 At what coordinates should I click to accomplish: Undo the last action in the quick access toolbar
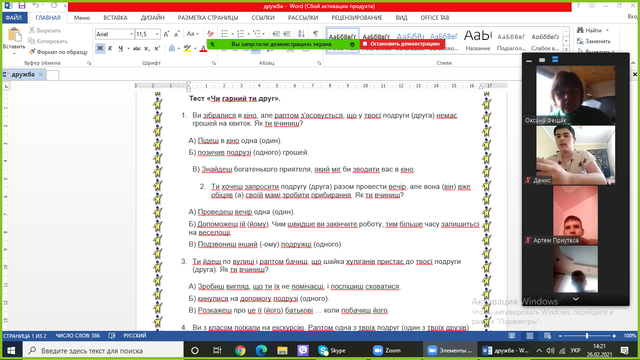36,5
